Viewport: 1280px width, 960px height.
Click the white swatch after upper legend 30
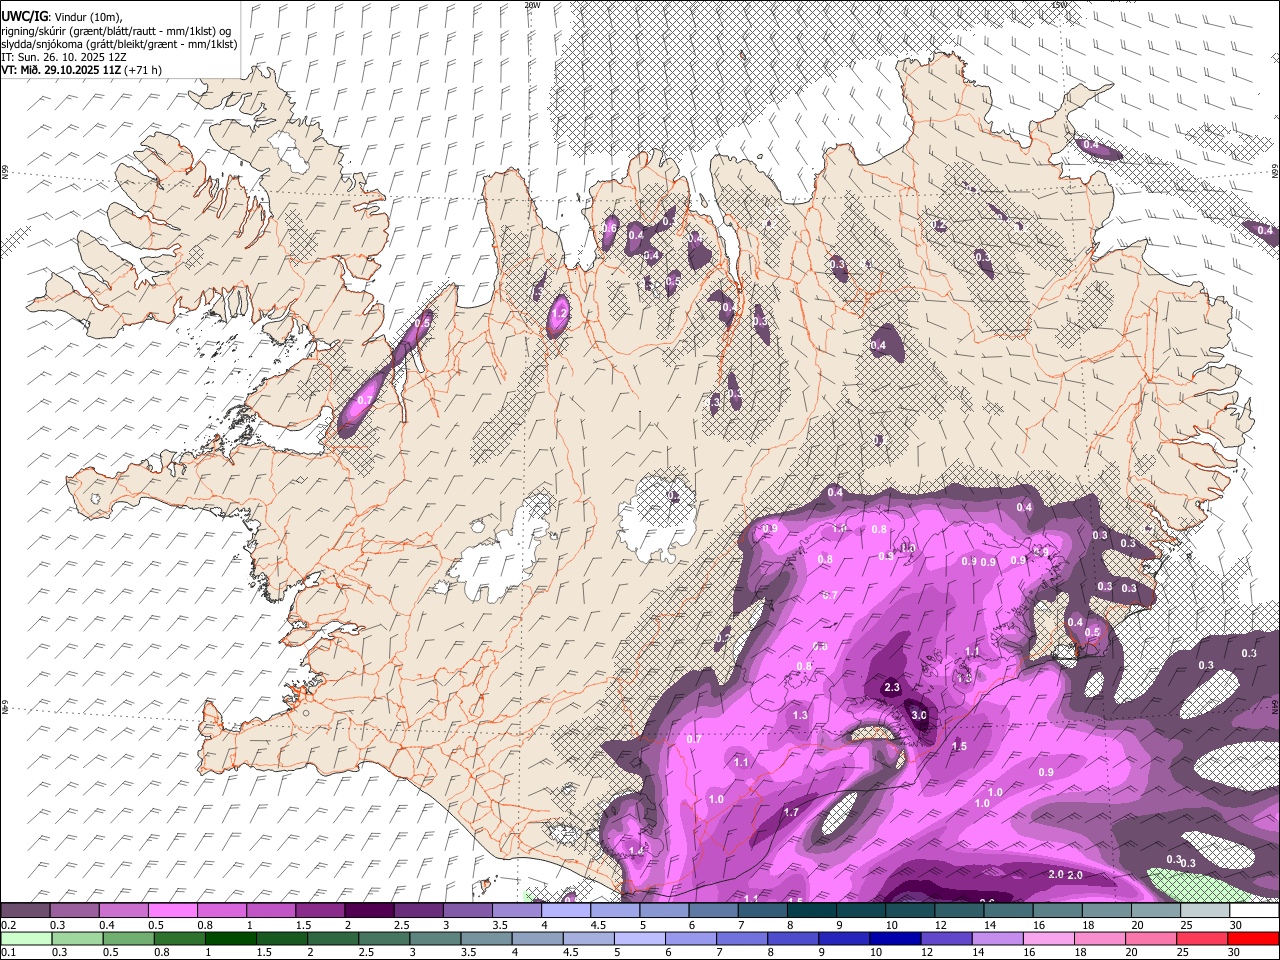1255,911
